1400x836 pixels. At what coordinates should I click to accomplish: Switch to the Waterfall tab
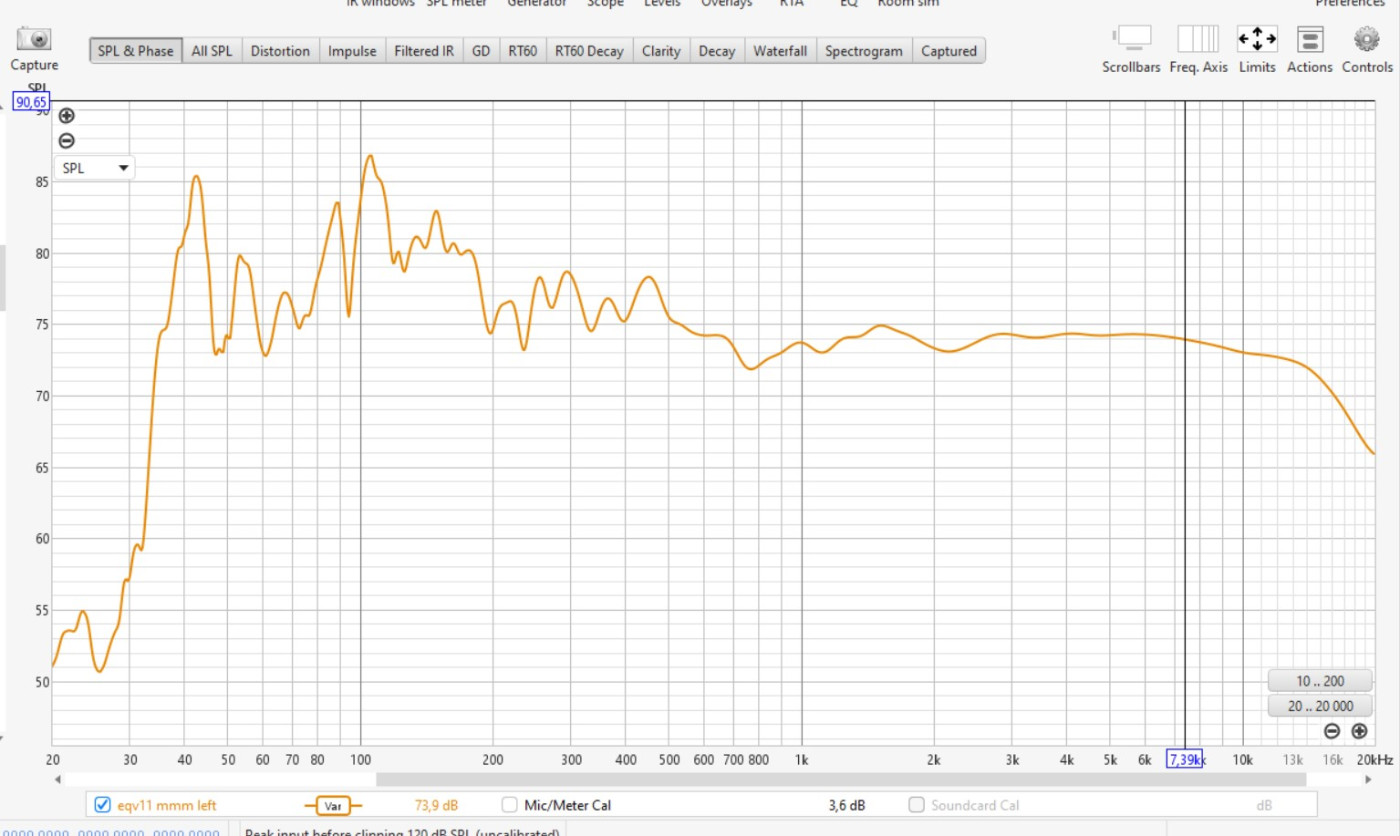[780, 51]
